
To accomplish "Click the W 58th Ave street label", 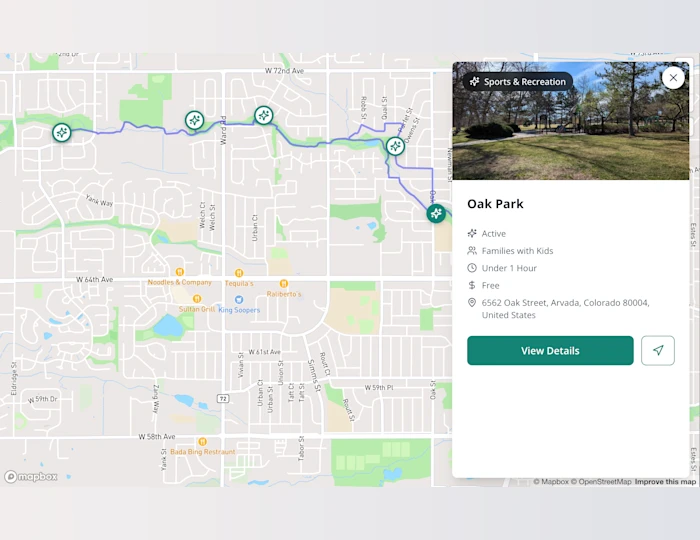I will click(157, 436).
